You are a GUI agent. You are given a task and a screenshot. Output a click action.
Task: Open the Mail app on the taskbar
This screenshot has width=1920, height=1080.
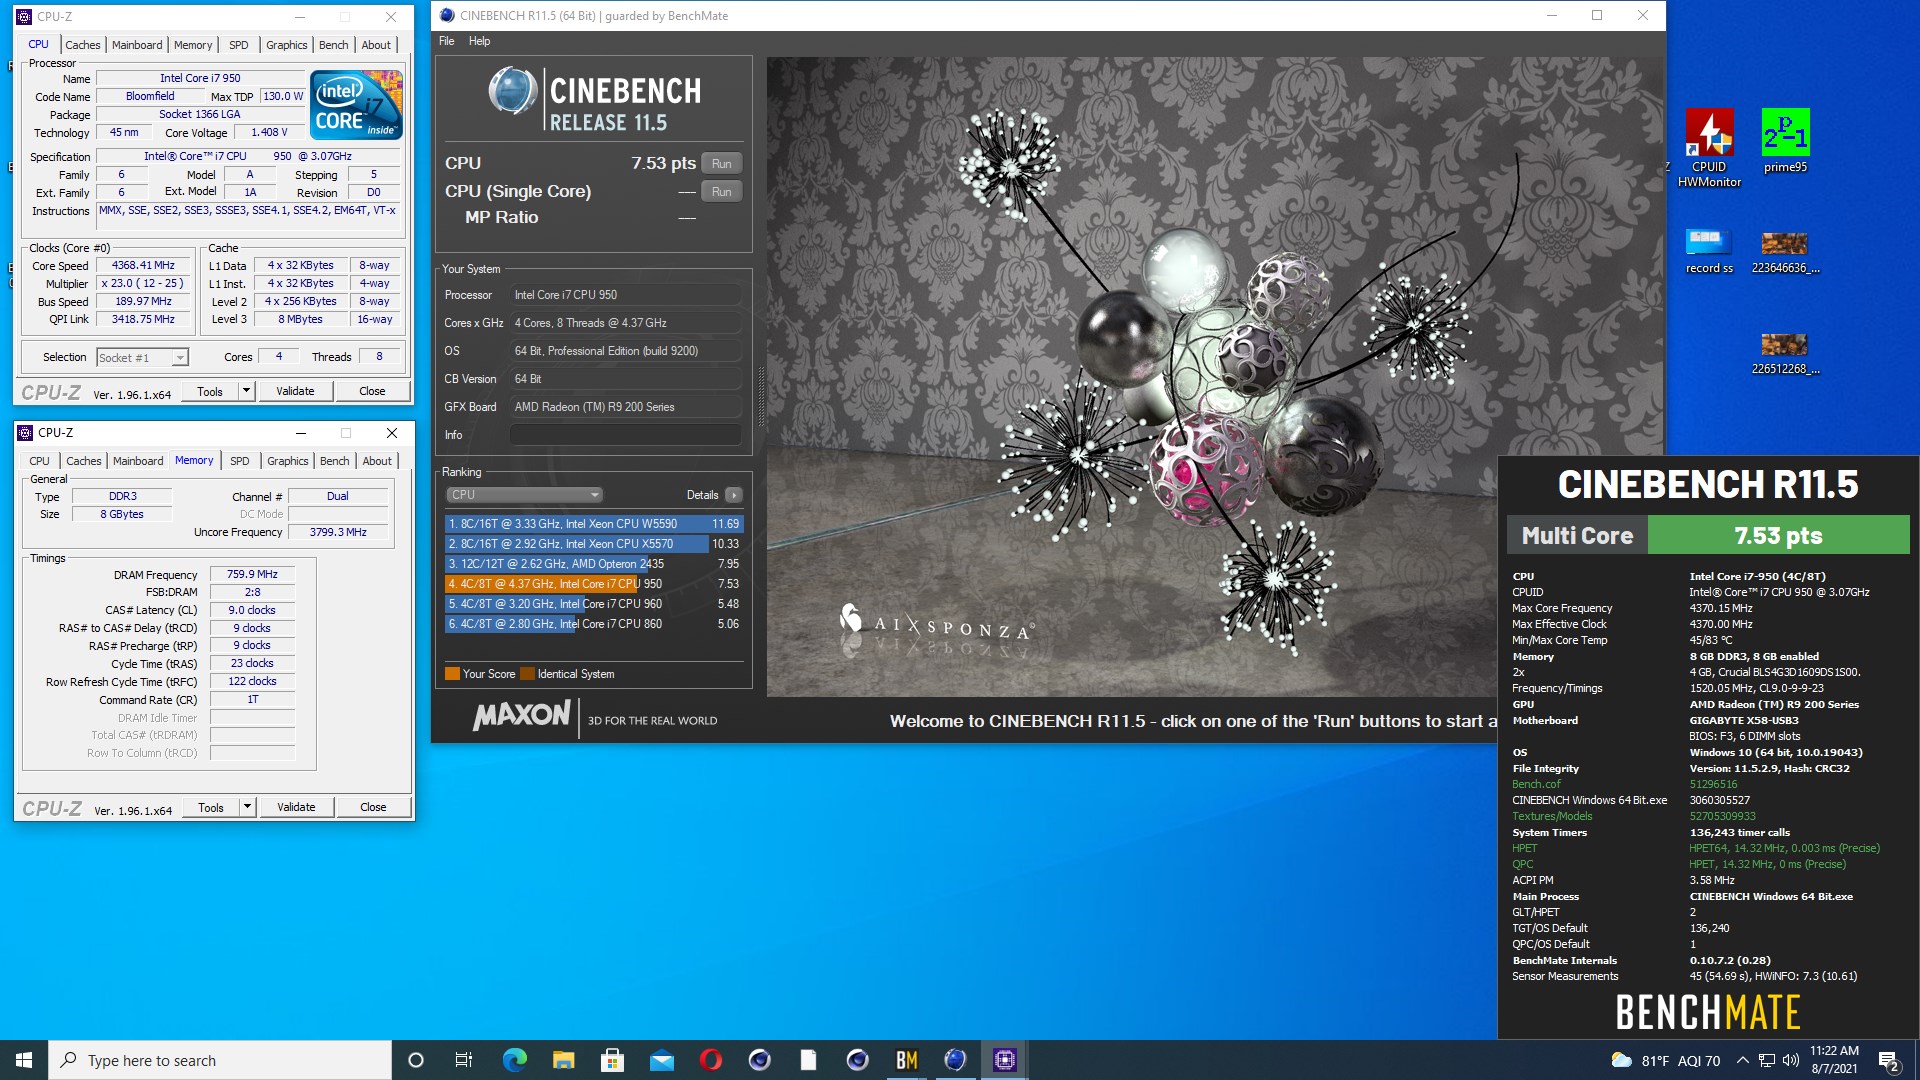661,1060
